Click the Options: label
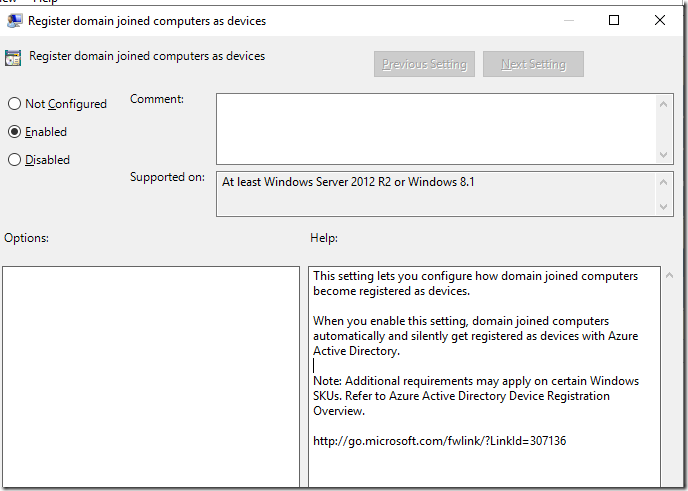This screenshot has width=688, height=491. click(x=26, y=238)
